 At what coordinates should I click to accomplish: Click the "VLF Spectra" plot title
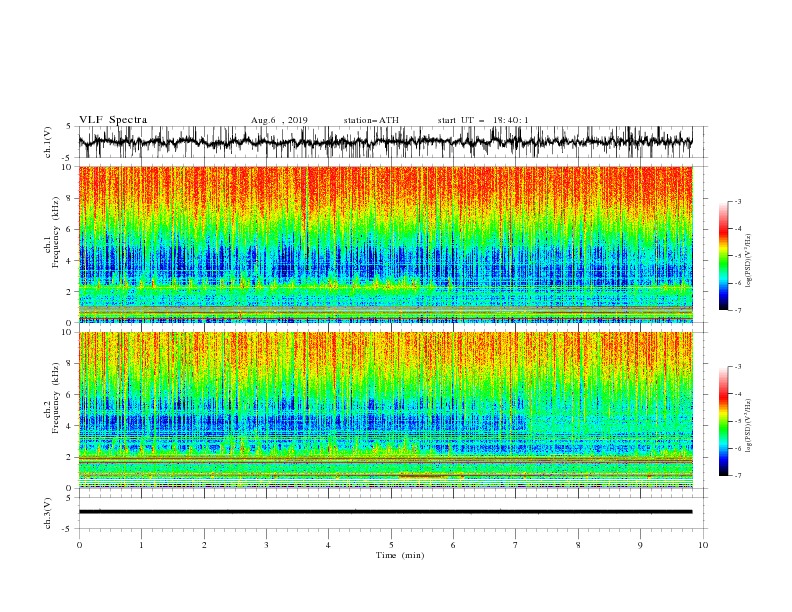(113, 120)
